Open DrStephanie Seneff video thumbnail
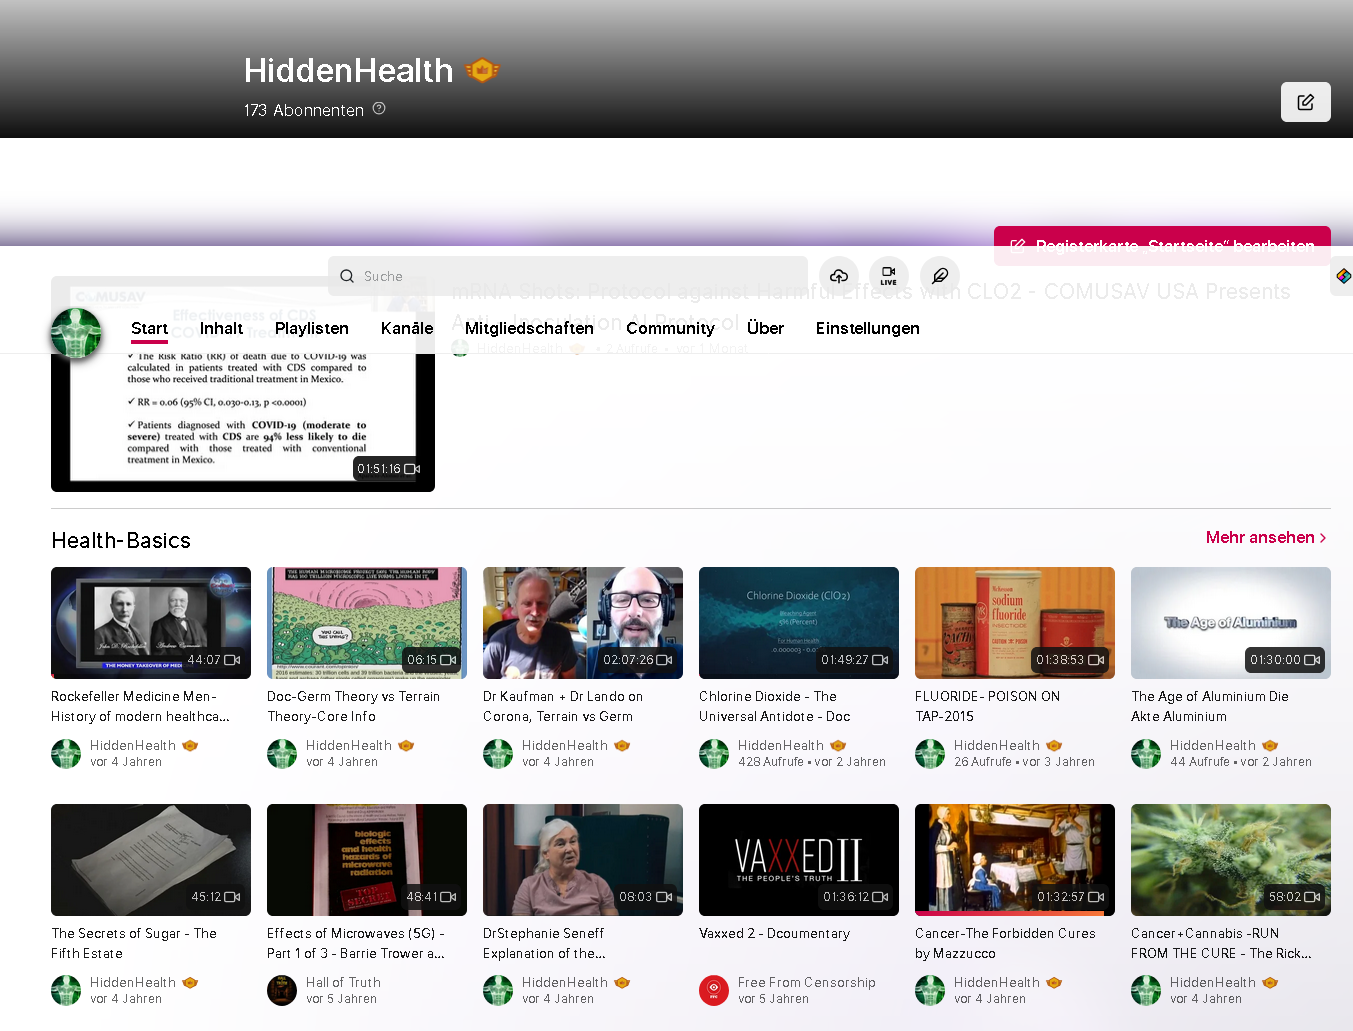Image resolution: width=1353 pixels, height=1031 pixels. (583, 860)
